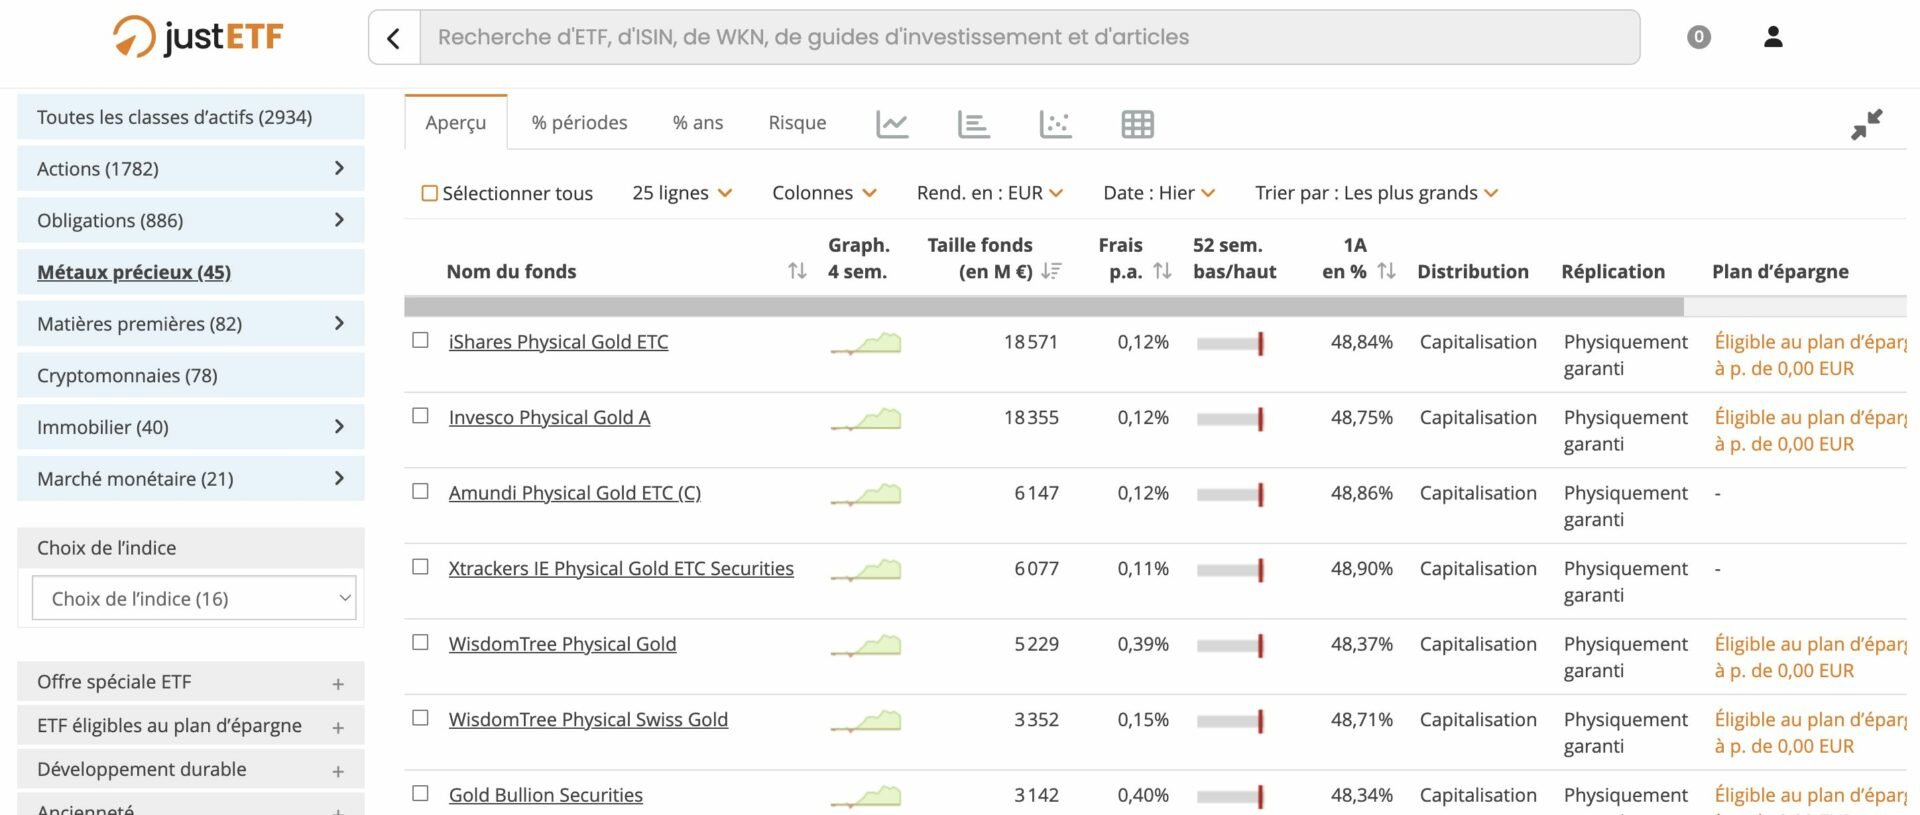Switch to the grid table view icon
1920x815 pixels.
point(1137,124)
